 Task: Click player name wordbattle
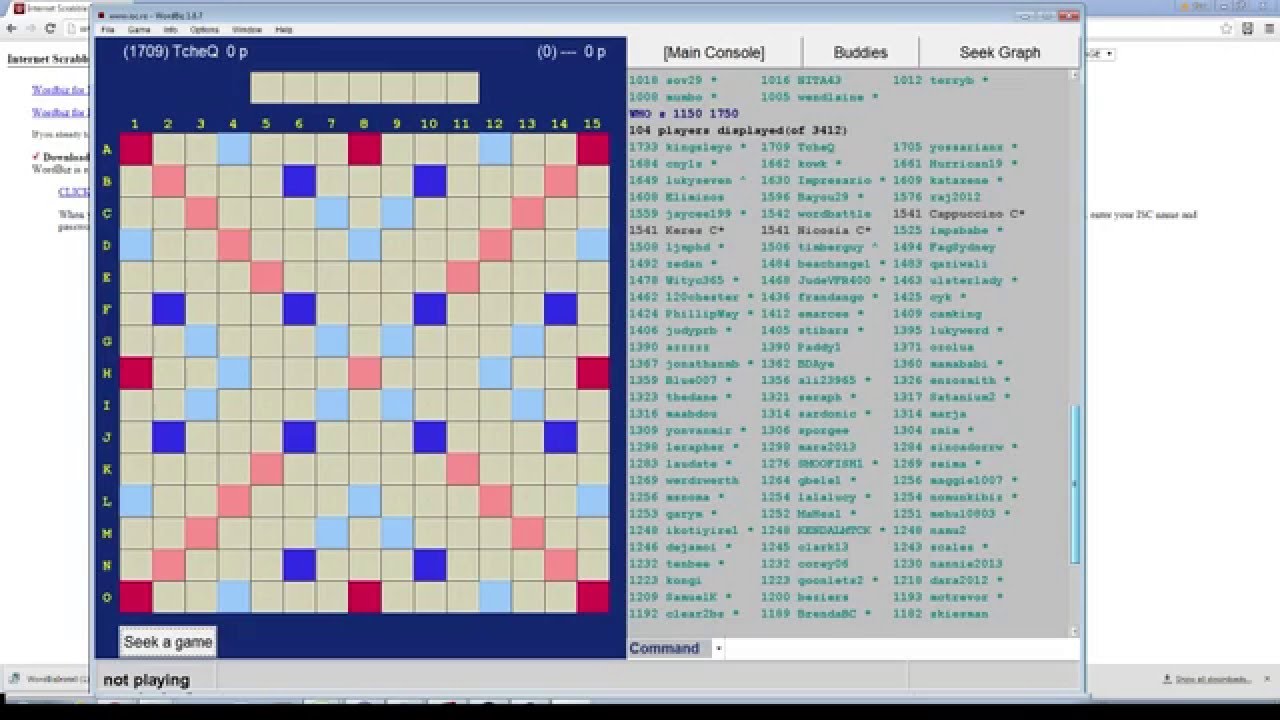pyautogui.click(x=836, y=213)
